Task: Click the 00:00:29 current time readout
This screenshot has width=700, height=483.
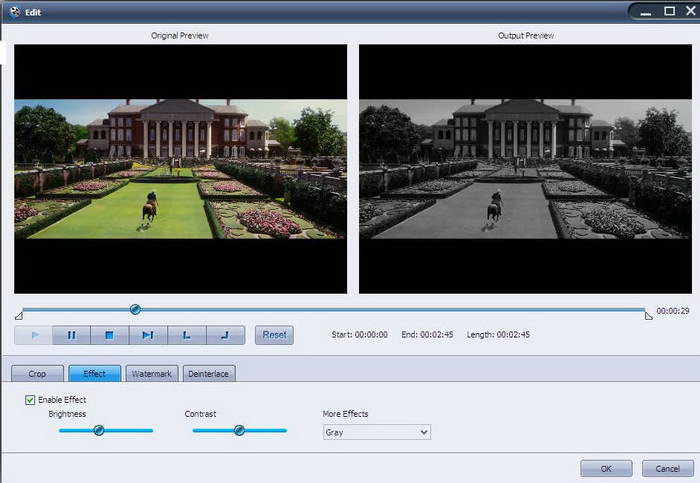Action: (x=673, y=311)
